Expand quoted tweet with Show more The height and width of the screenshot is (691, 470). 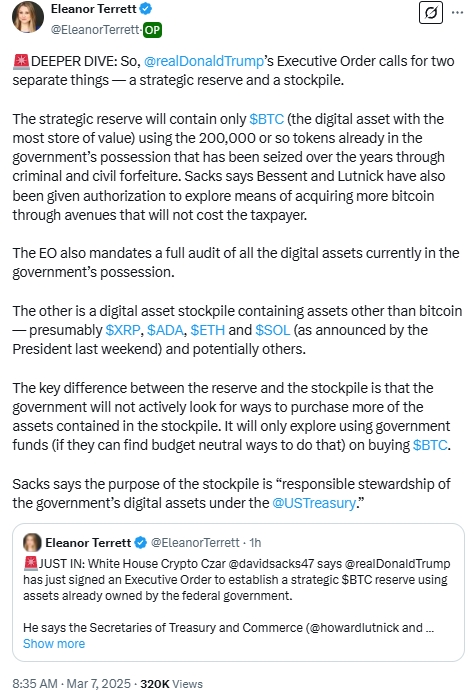(54, 644)
